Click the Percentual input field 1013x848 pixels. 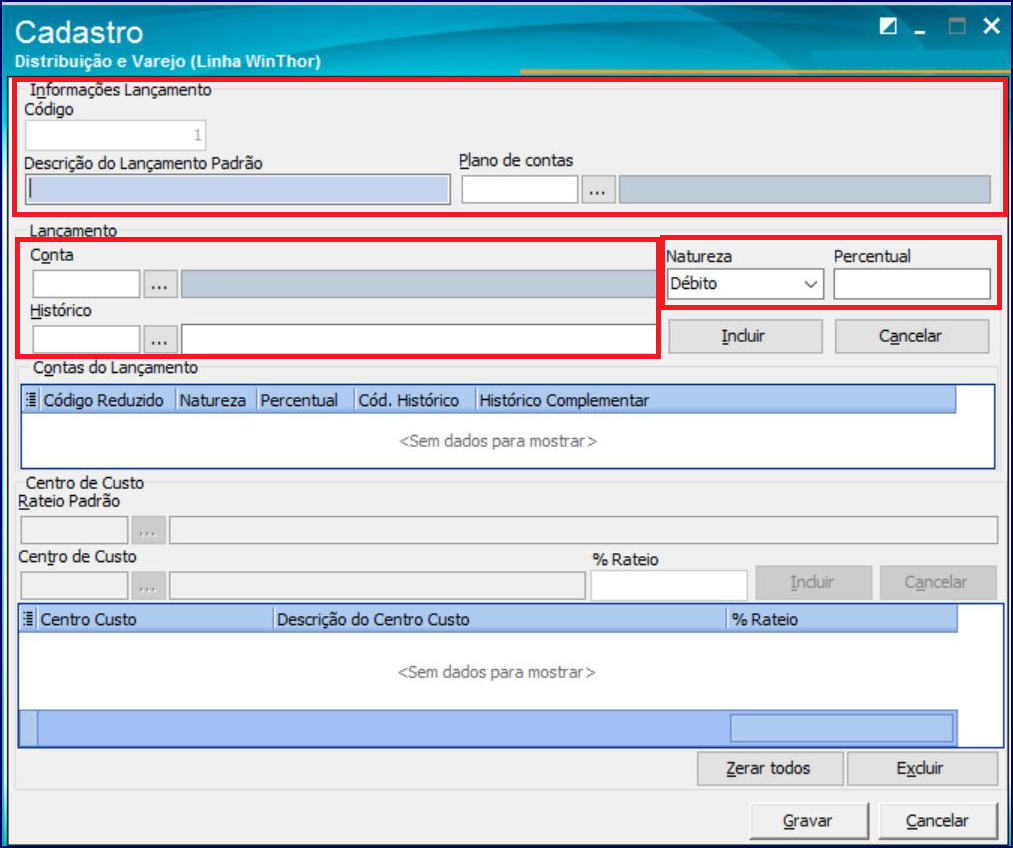(x=912, y=284)
